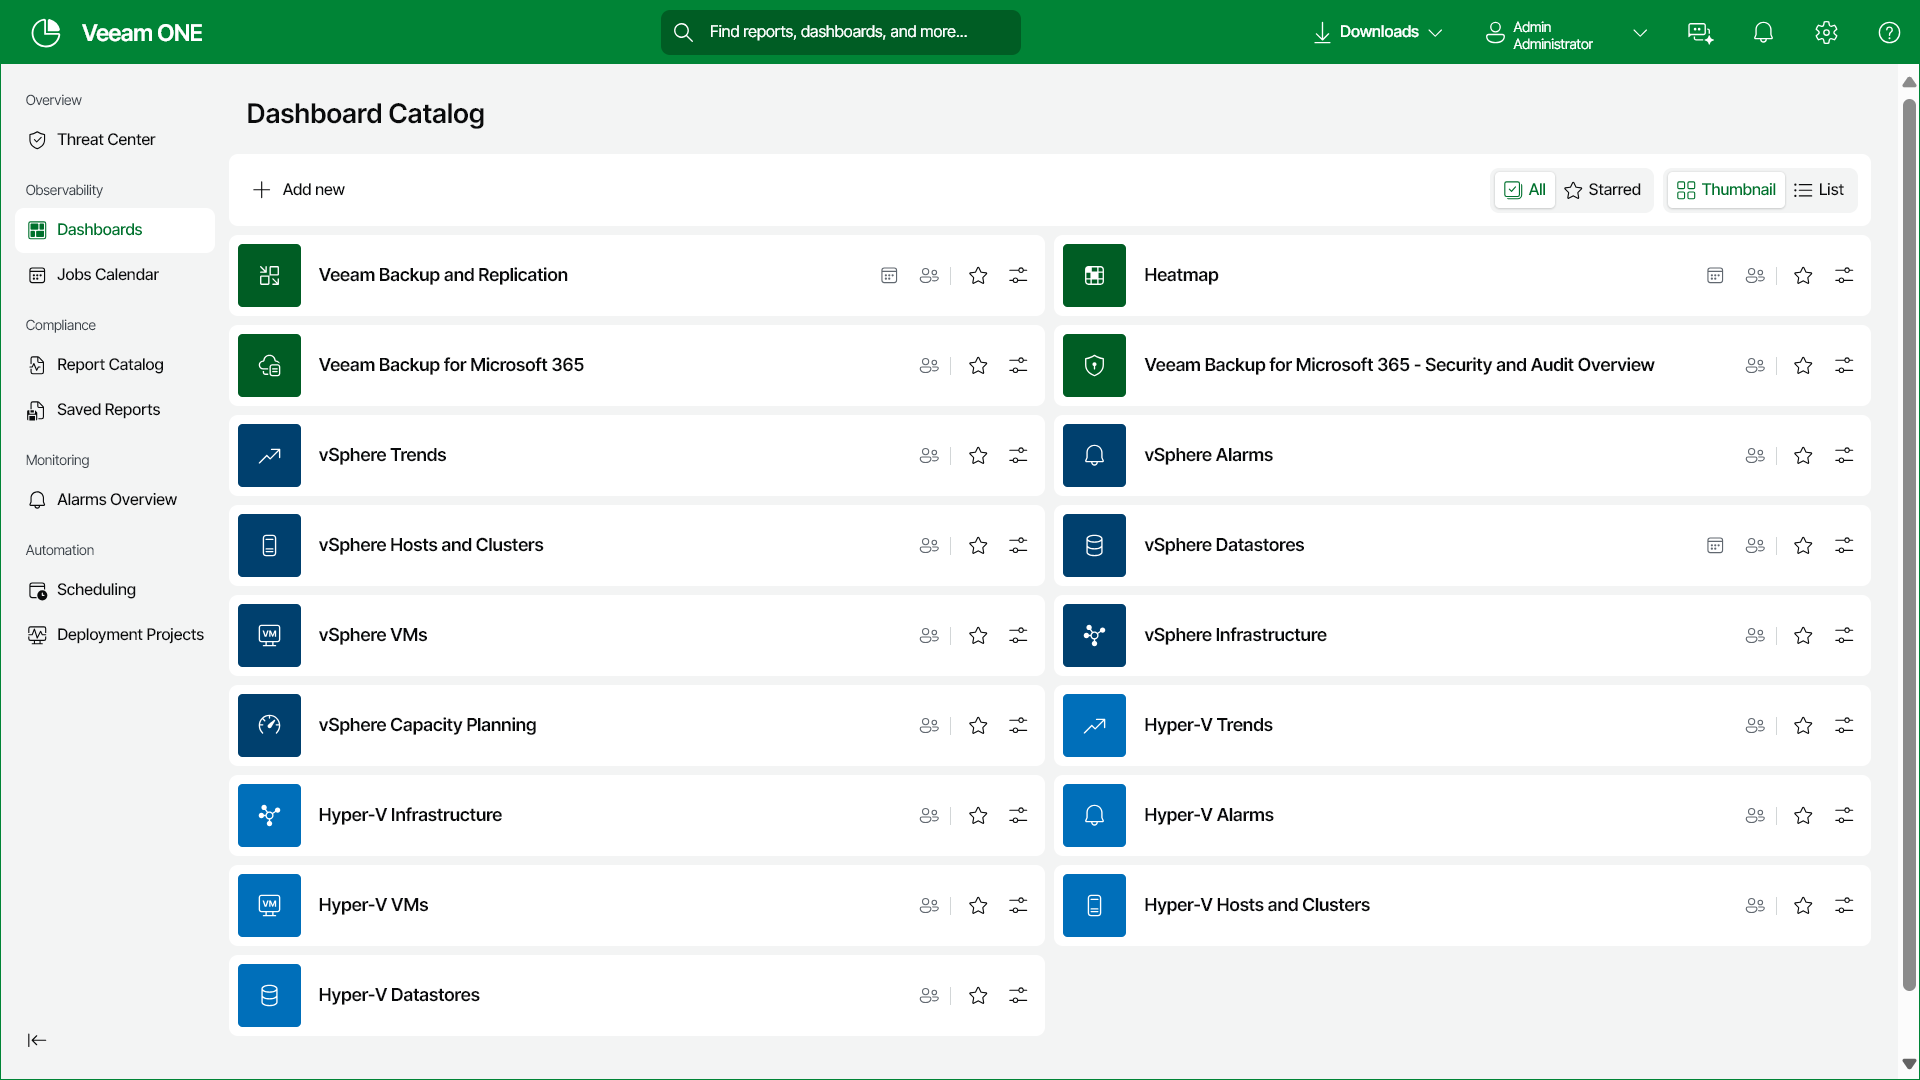Image resolution: width=1920 pixels, height=1080 pixels.
Task: Open Hyper-V Infrastructure dashboard title
Action: [410, 815]
